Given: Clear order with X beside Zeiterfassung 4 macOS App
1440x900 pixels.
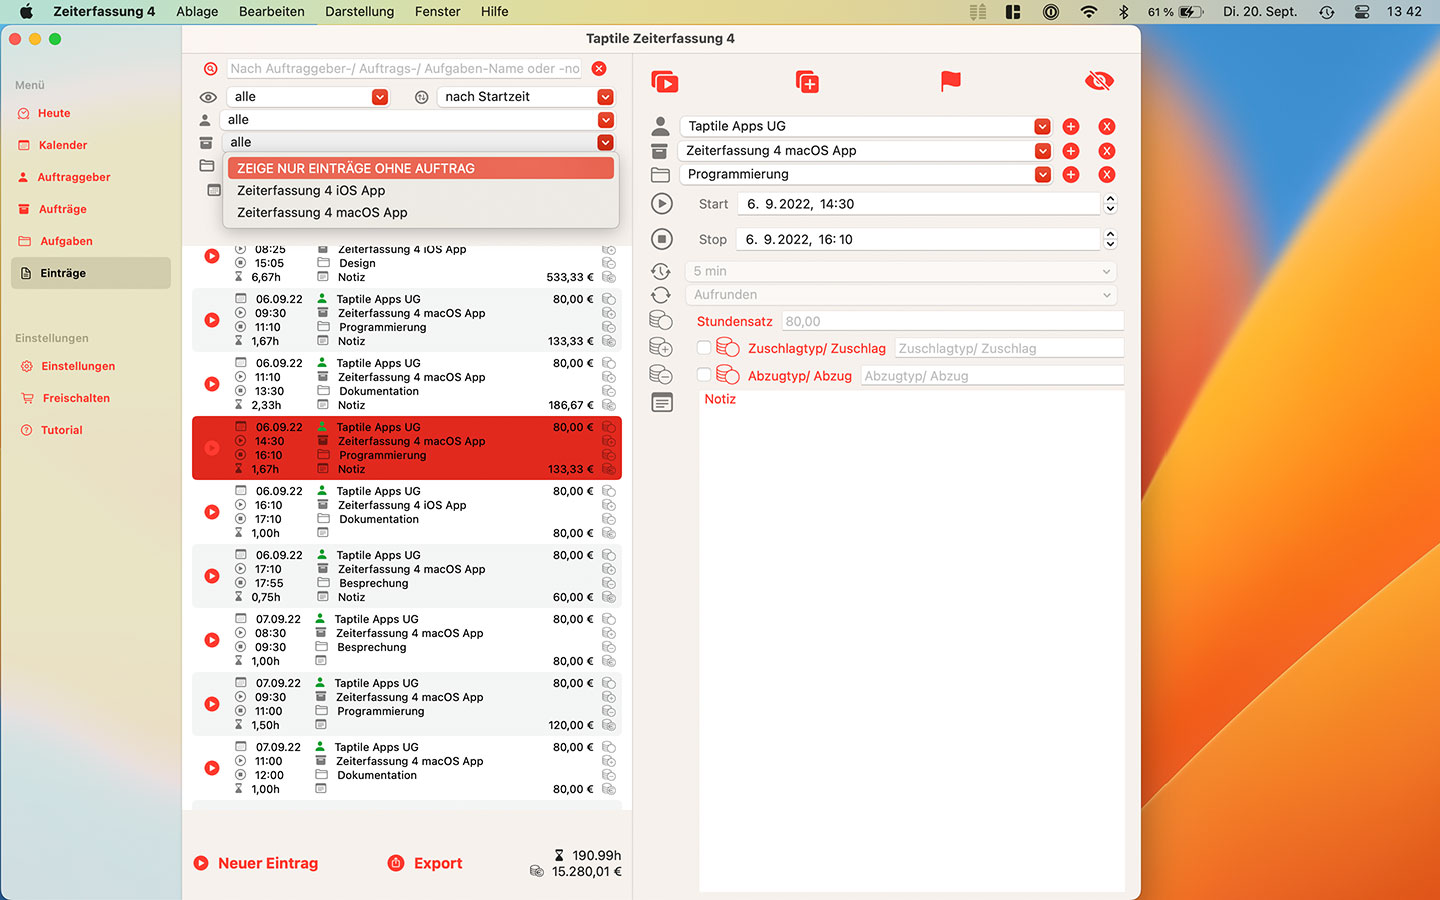Looking at the screenshot, I should (x=1107, y=151).
